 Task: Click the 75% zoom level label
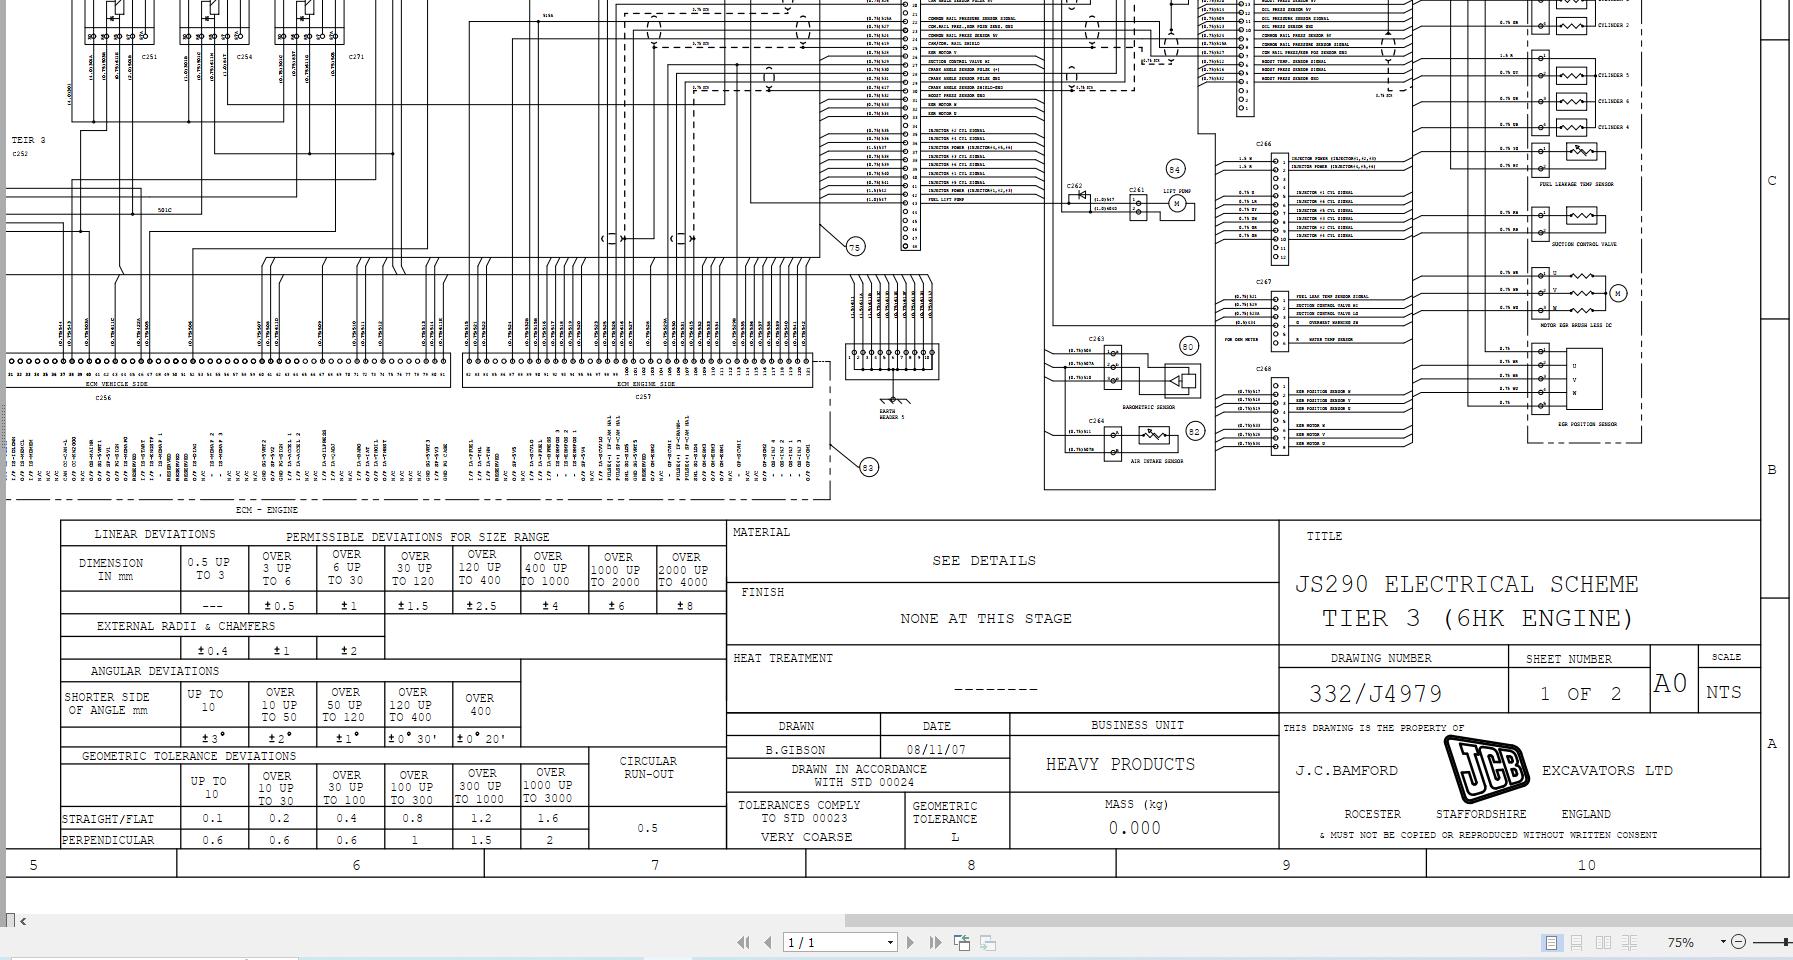coord(1681,942)
